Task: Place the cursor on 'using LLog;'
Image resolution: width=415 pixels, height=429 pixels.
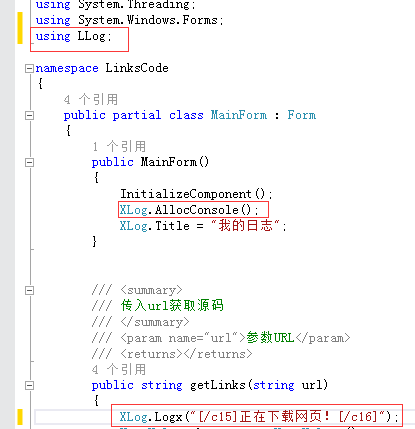Action: (x=74, y=36)
